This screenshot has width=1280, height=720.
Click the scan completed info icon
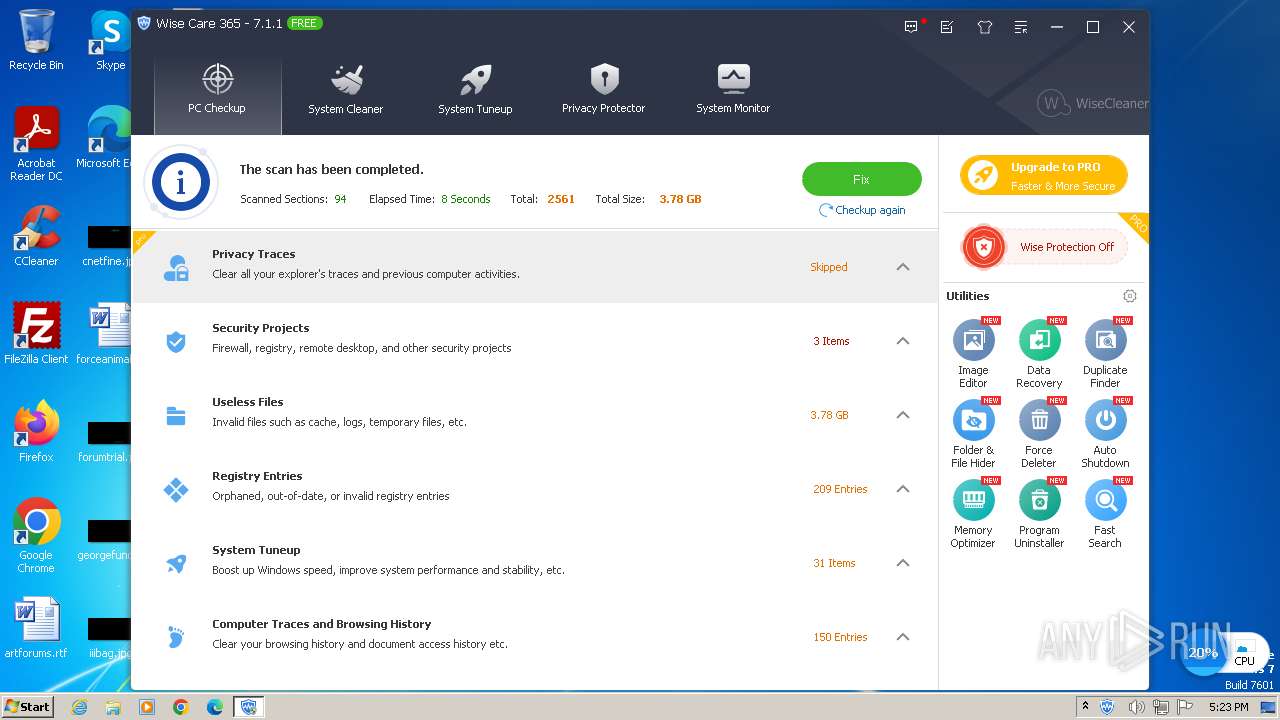pos(181,183)
